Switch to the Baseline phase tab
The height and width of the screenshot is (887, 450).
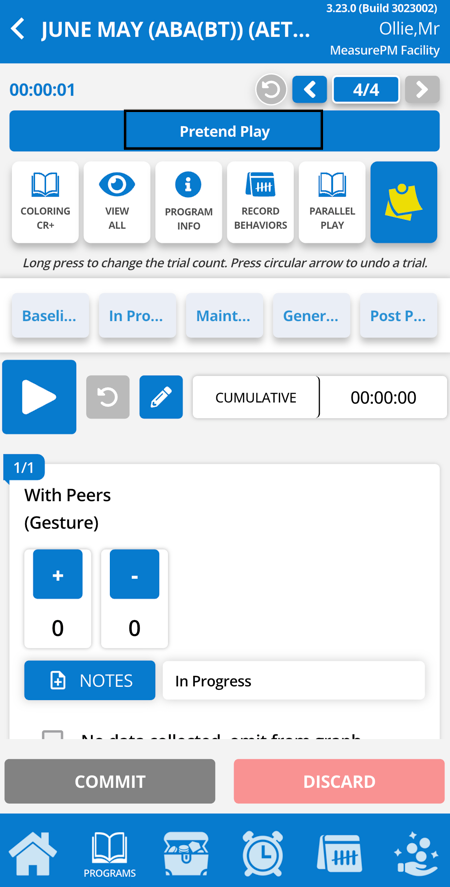pos(50,316)
